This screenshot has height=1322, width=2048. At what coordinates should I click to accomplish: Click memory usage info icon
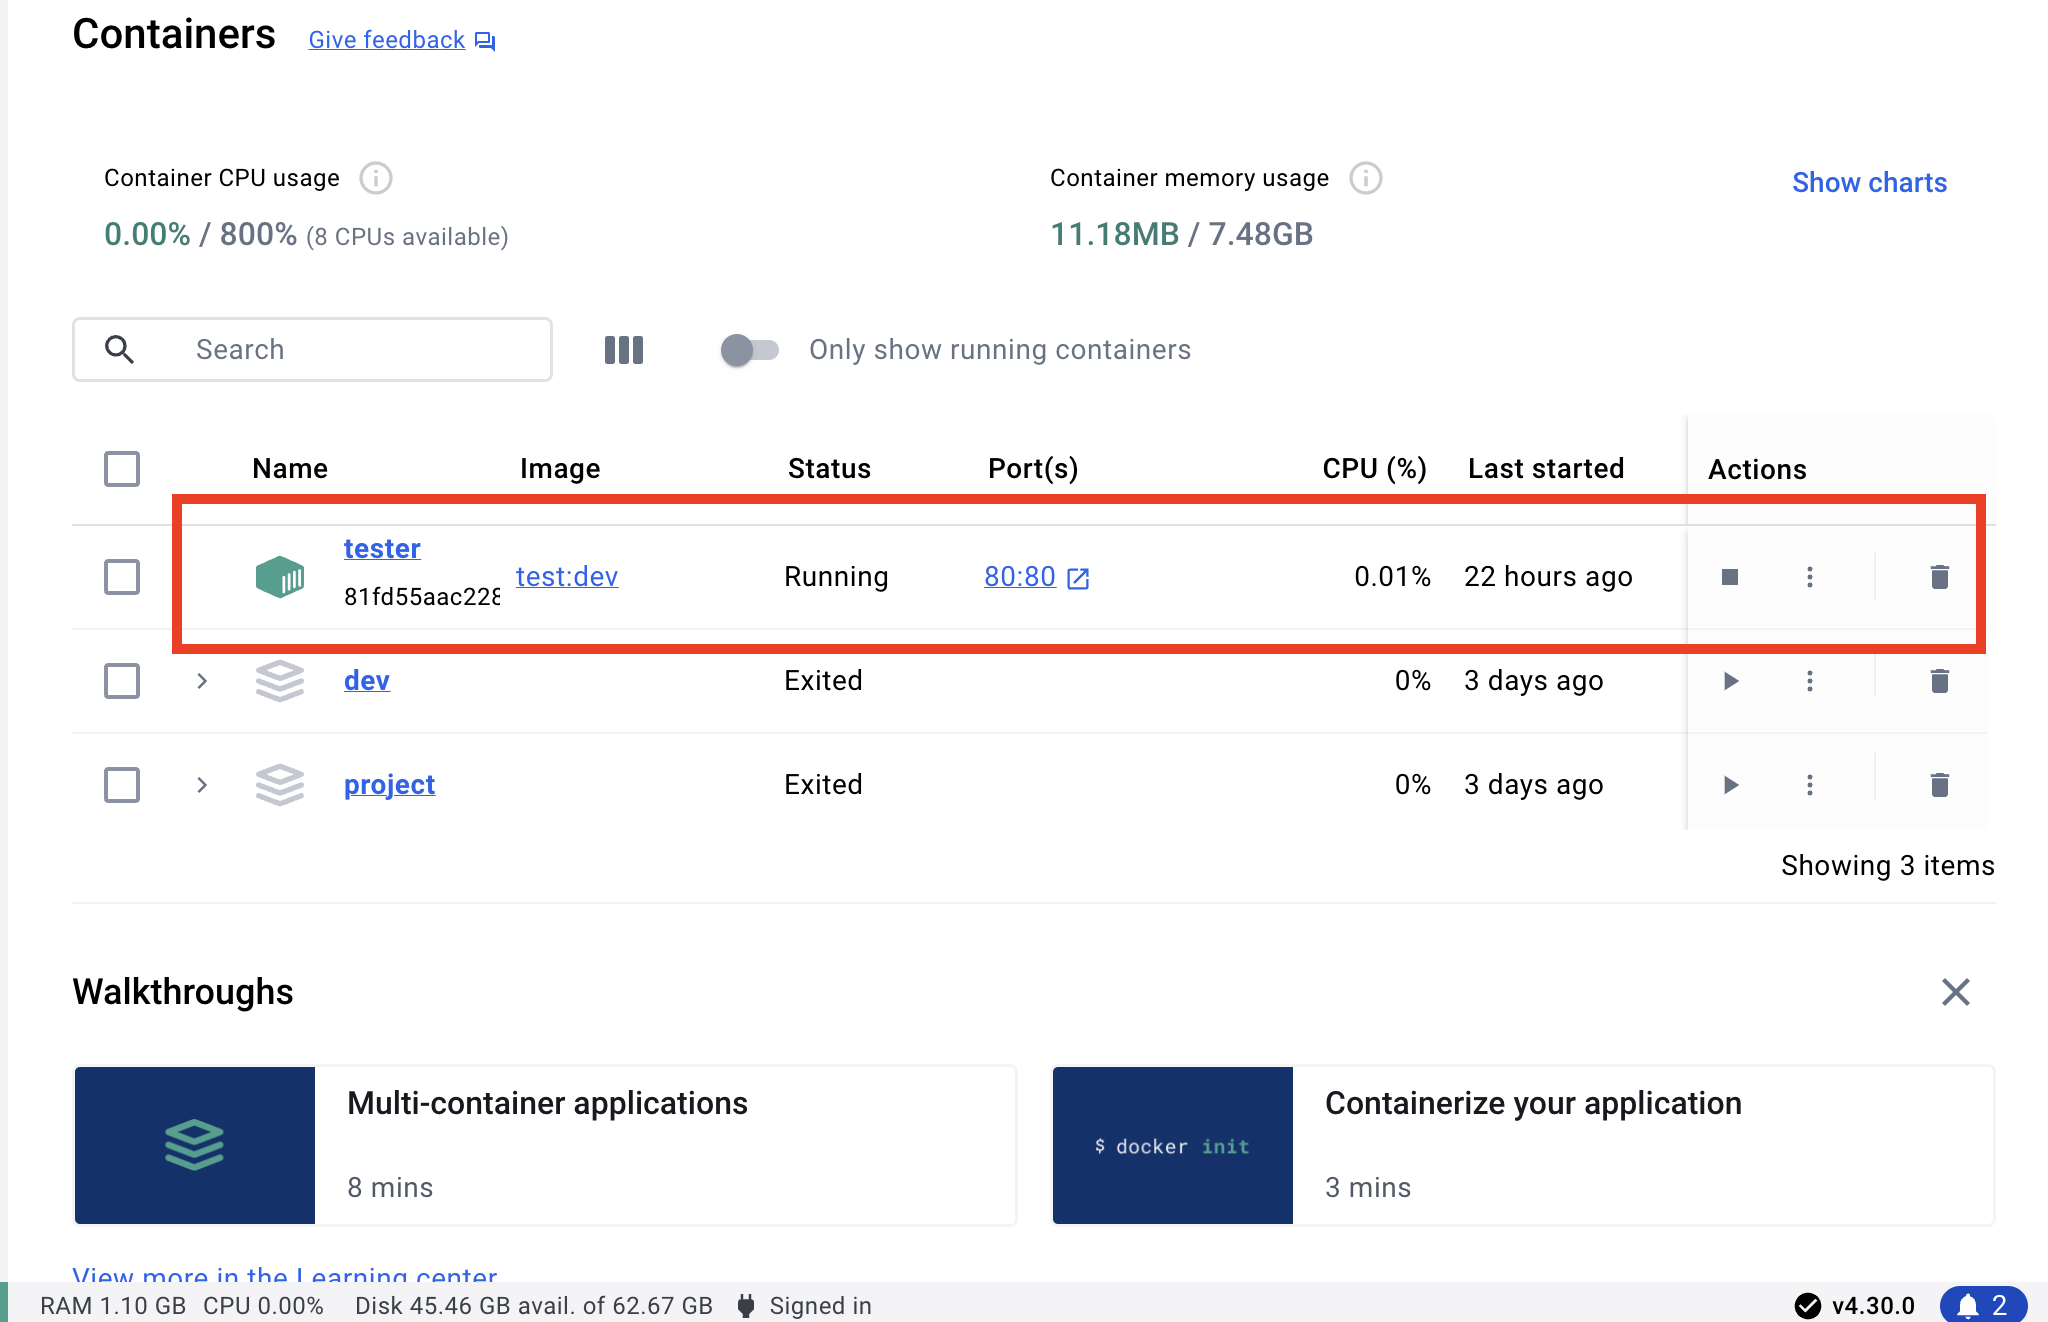click(1366, 178)
